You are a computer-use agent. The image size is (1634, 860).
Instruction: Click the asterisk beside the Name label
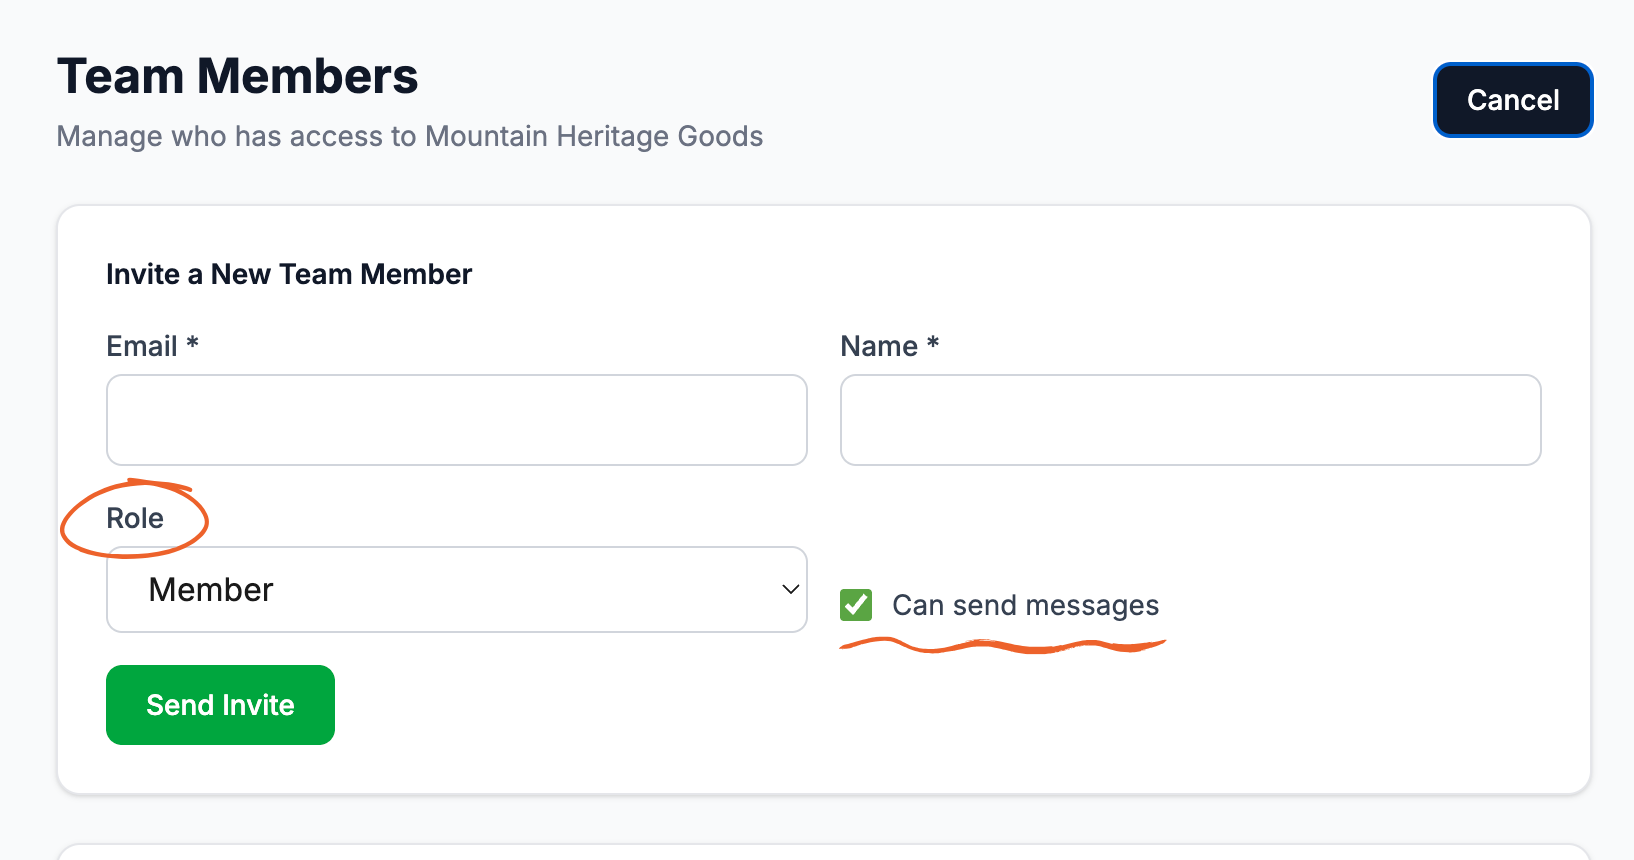pyautogui.click(x=933, y=343)
